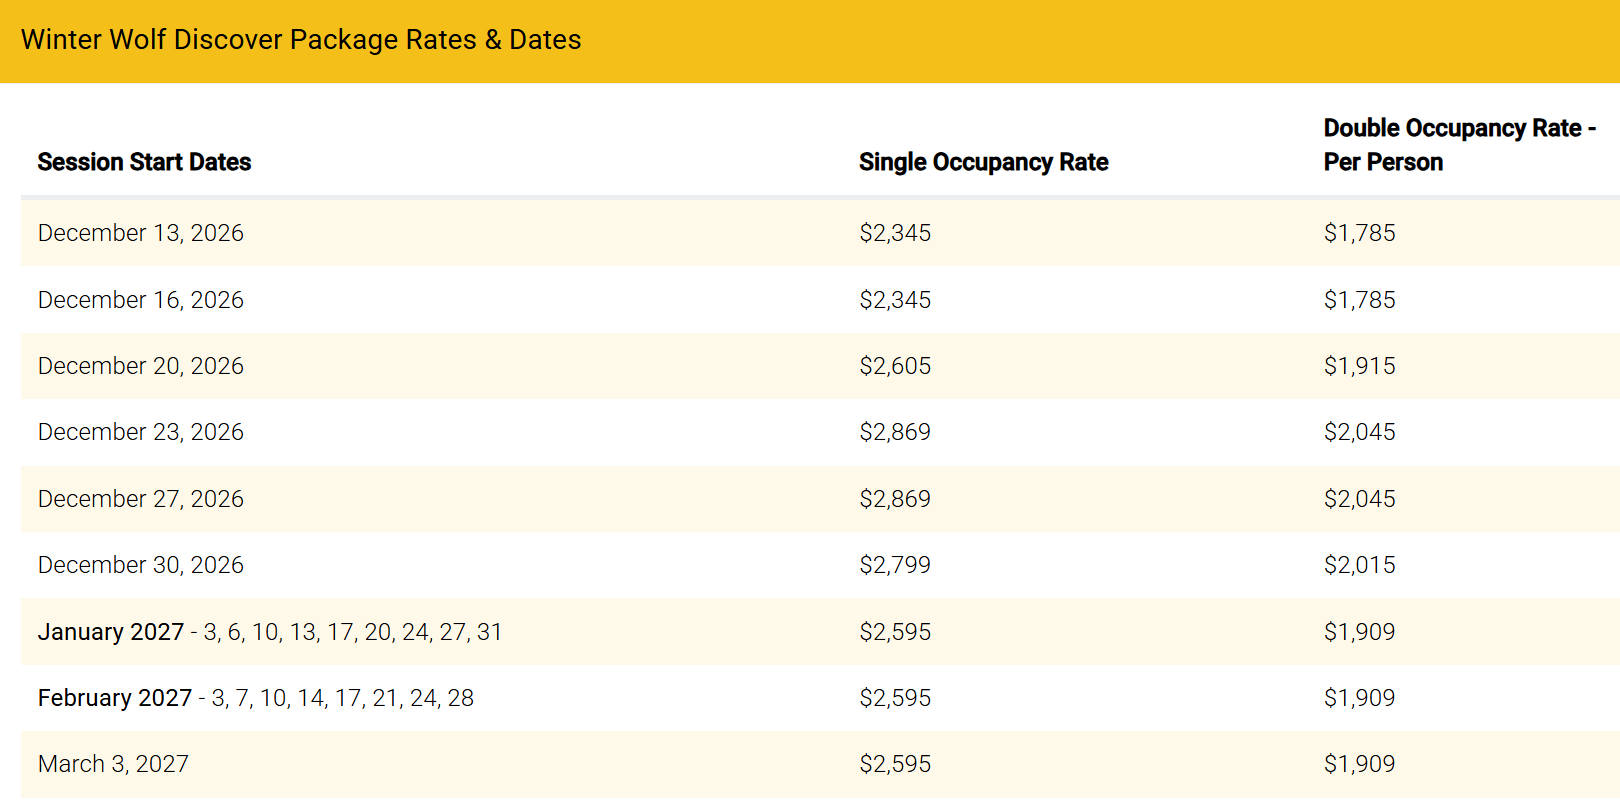Click the January 2027 session dates entry
Image resolution: width=1620 pixels, height=808 pixels.
pyautogui.click(x=270, y=632)
